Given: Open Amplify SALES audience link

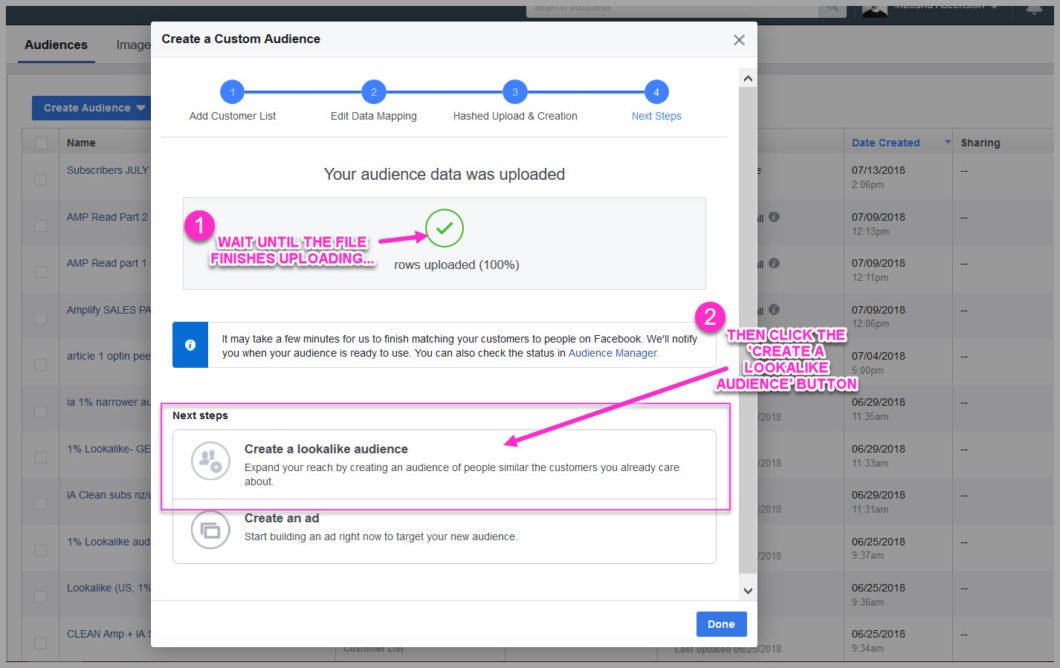Looking at the screenshot, I should pyautogui.click(x=108, y=310).
